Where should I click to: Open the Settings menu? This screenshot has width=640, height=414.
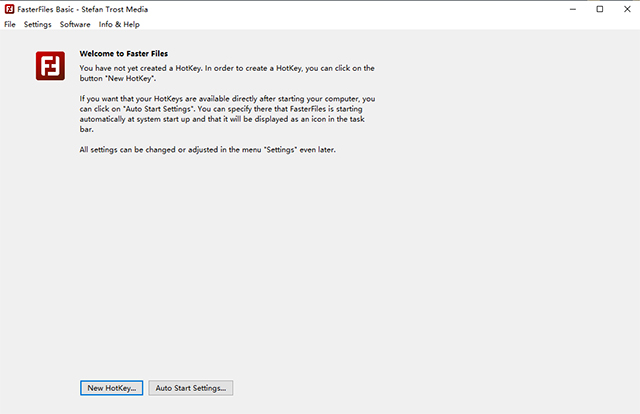[37, 24]
